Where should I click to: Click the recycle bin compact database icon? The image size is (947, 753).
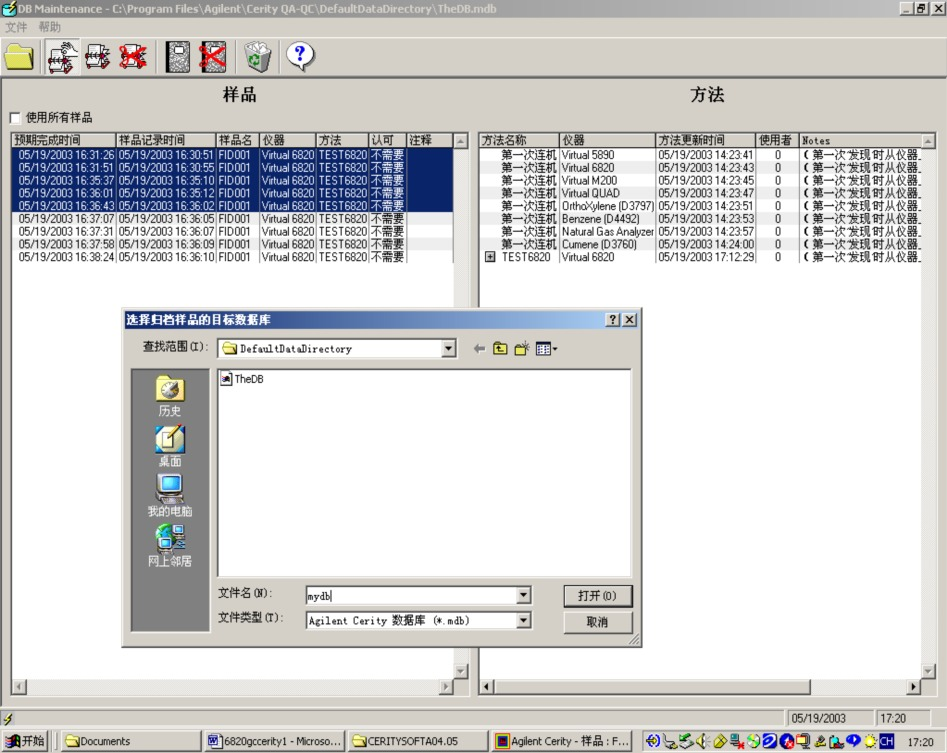(258, 57)
